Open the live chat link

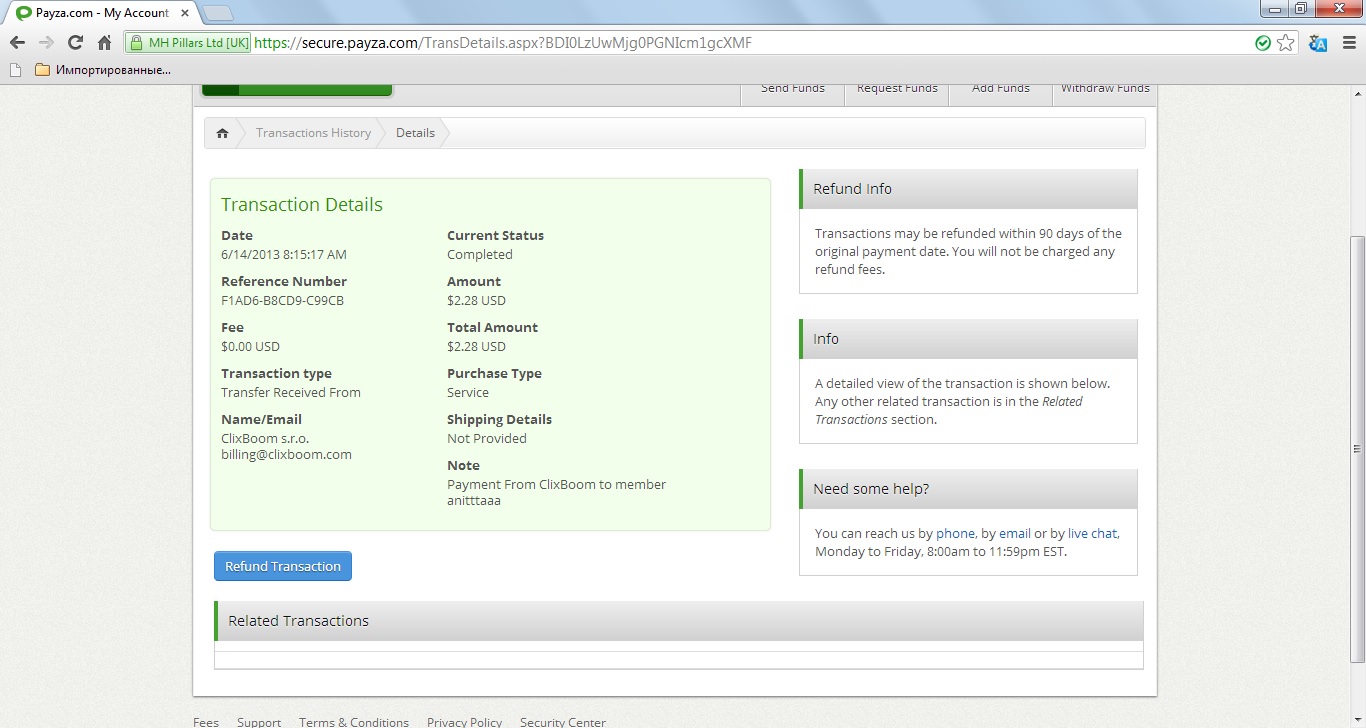pyautogui.click(x=1092, y=534)
